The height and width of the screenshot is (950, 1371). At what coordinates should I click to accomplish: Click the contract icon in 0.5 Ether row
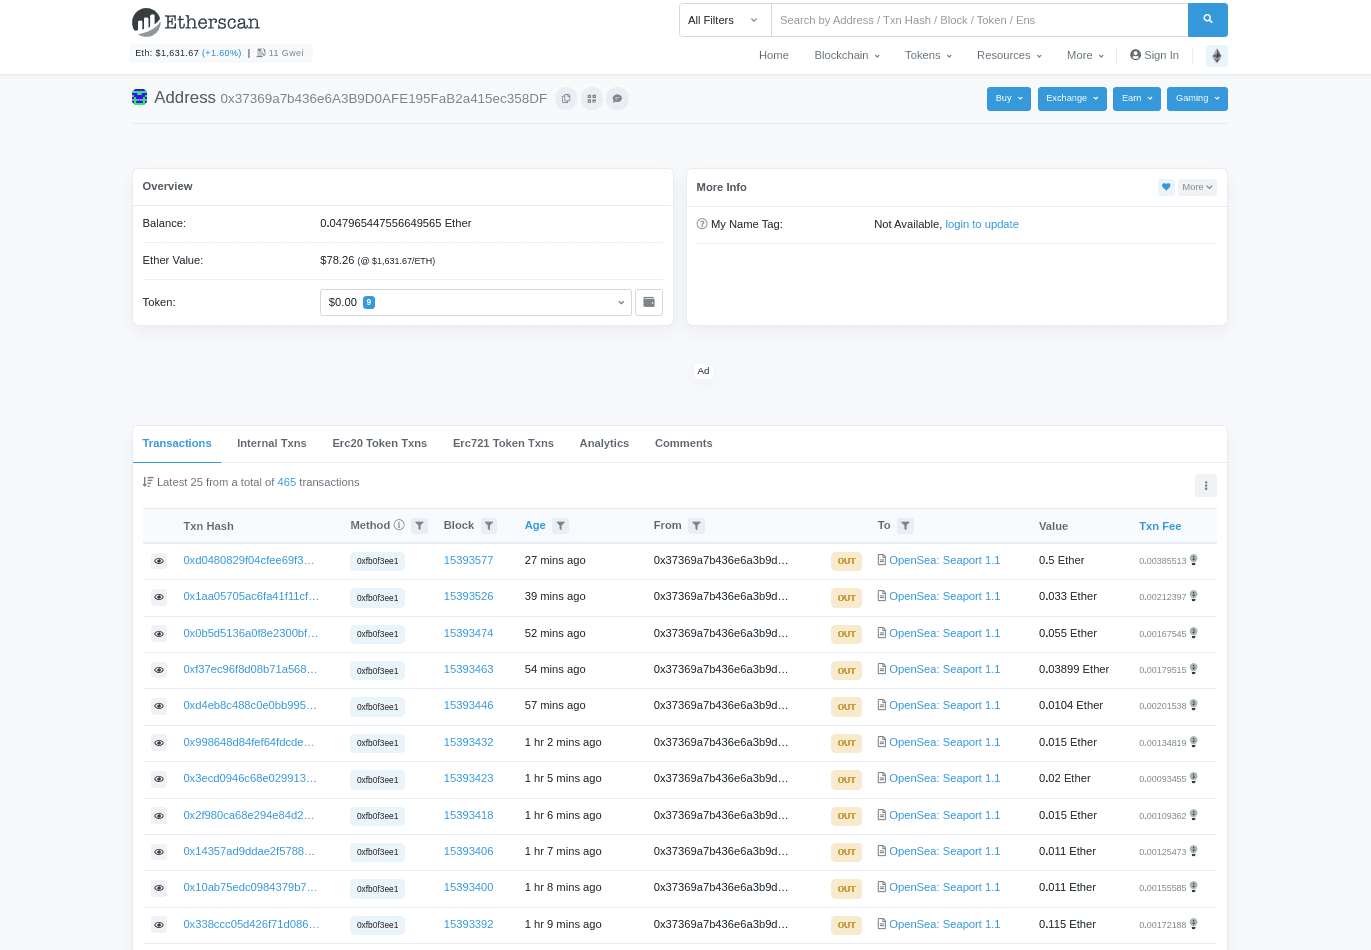pos(882,560)
